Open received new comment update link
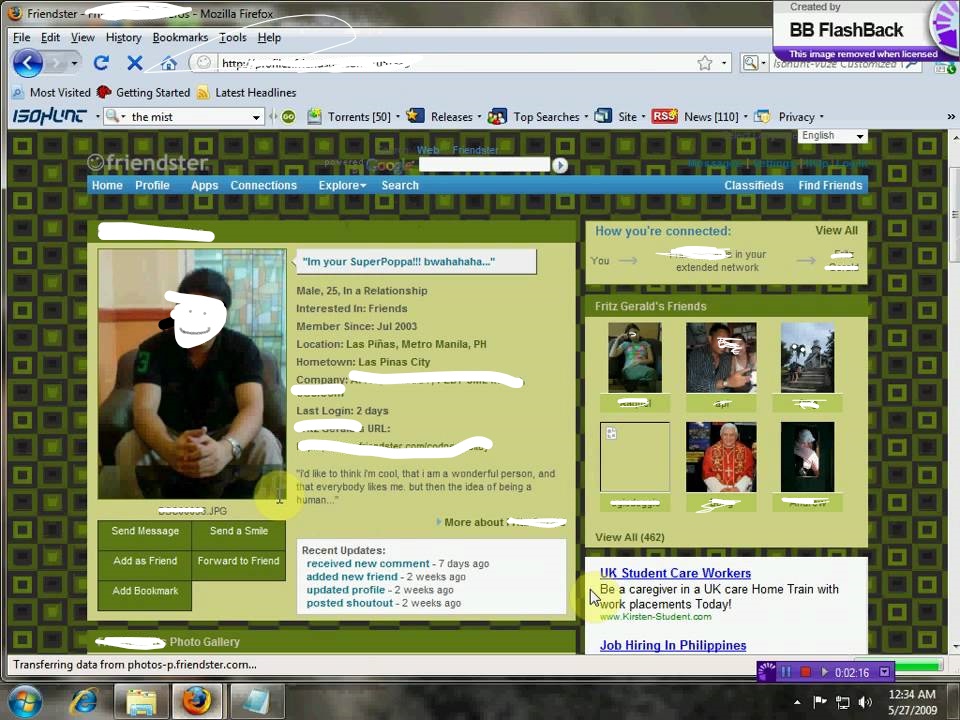960x720 pixels. [x=368, y=563]
